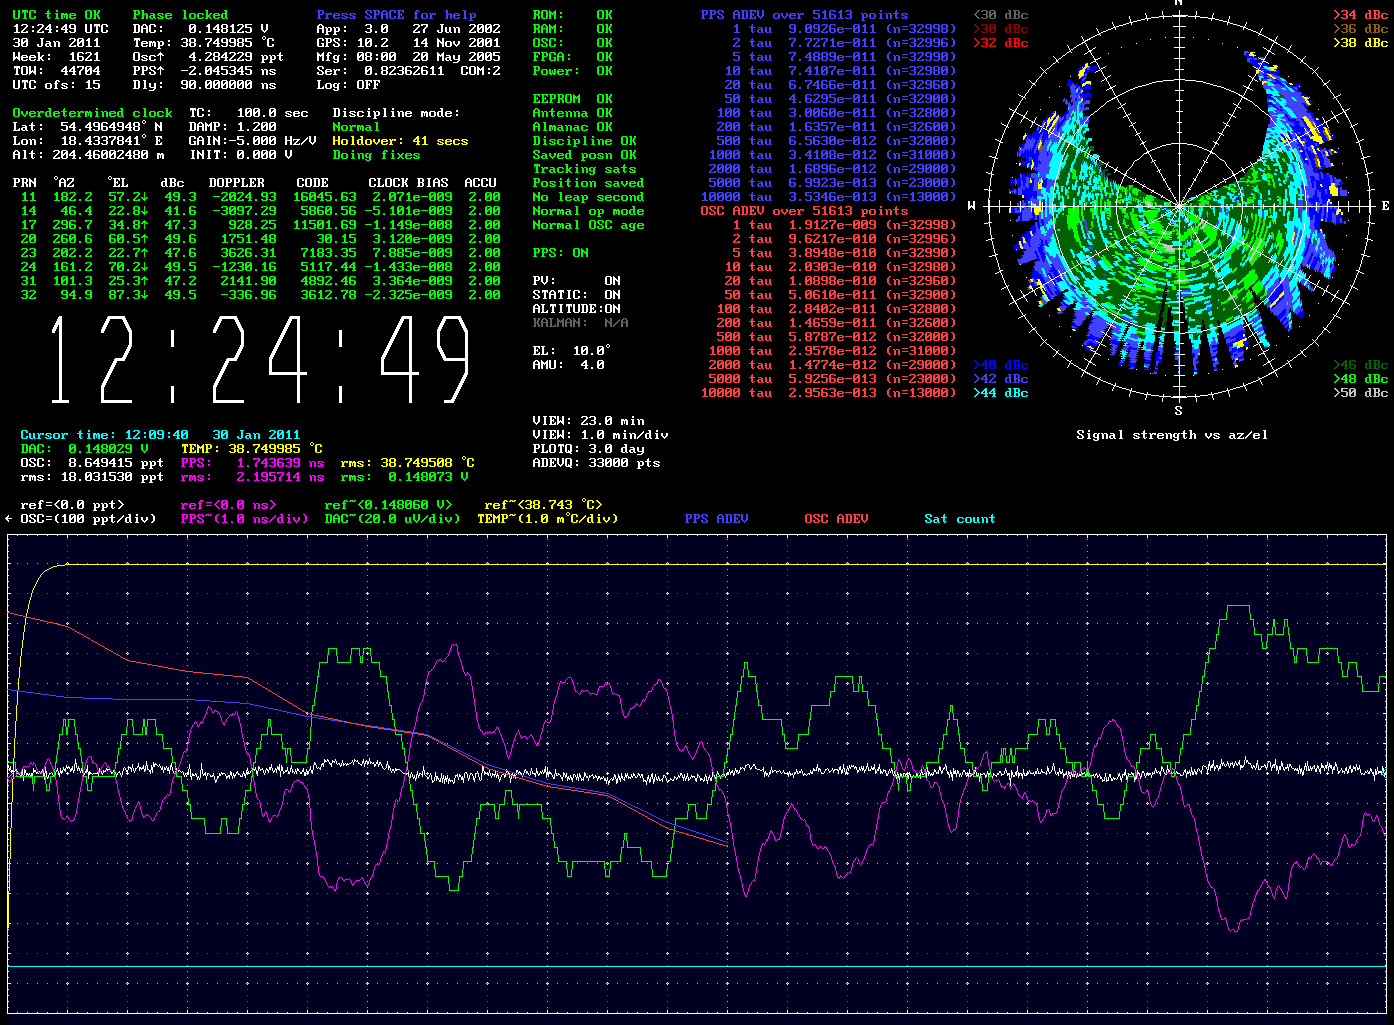
Task: Click the DAC~(20.0 uV/div) scale label
Action: click(x=392, y=519)
